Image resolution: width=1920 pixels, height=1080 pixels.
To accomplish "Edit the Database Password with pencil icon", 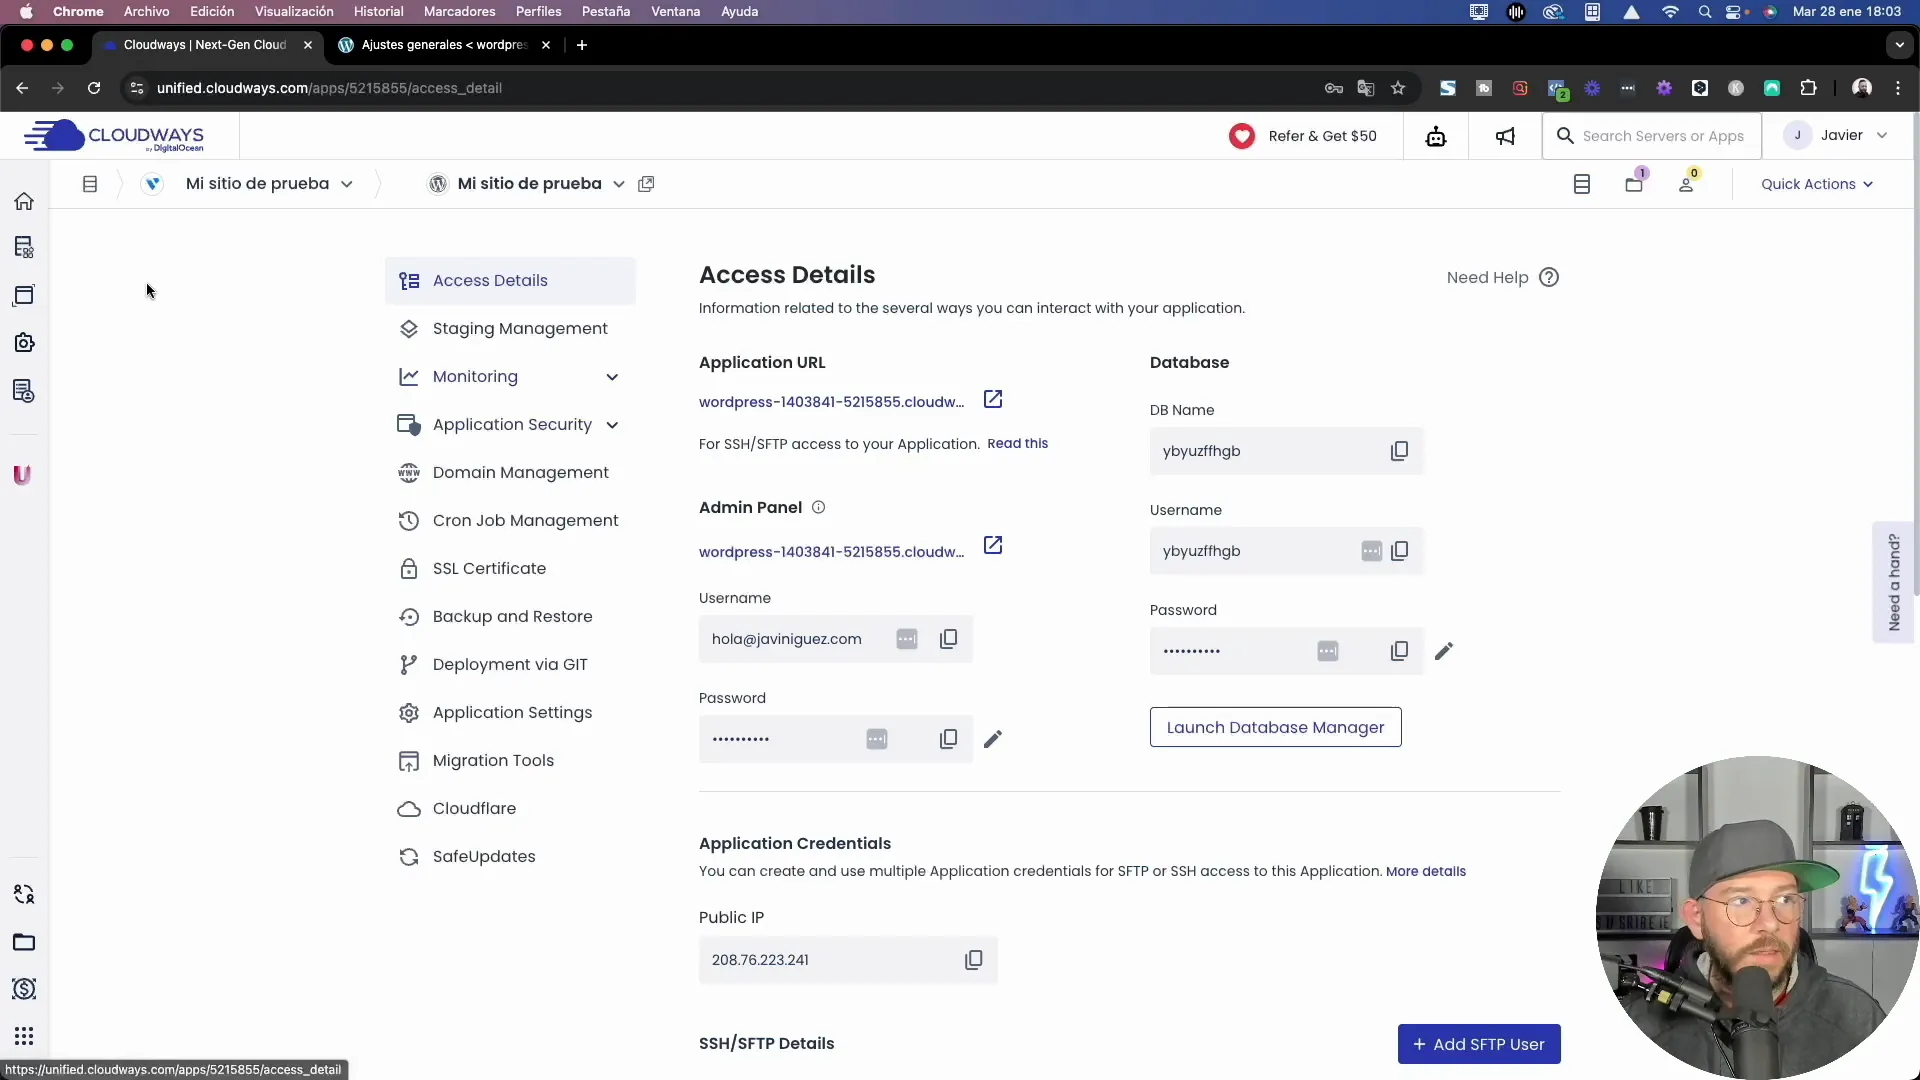I will click(1443, 651).
